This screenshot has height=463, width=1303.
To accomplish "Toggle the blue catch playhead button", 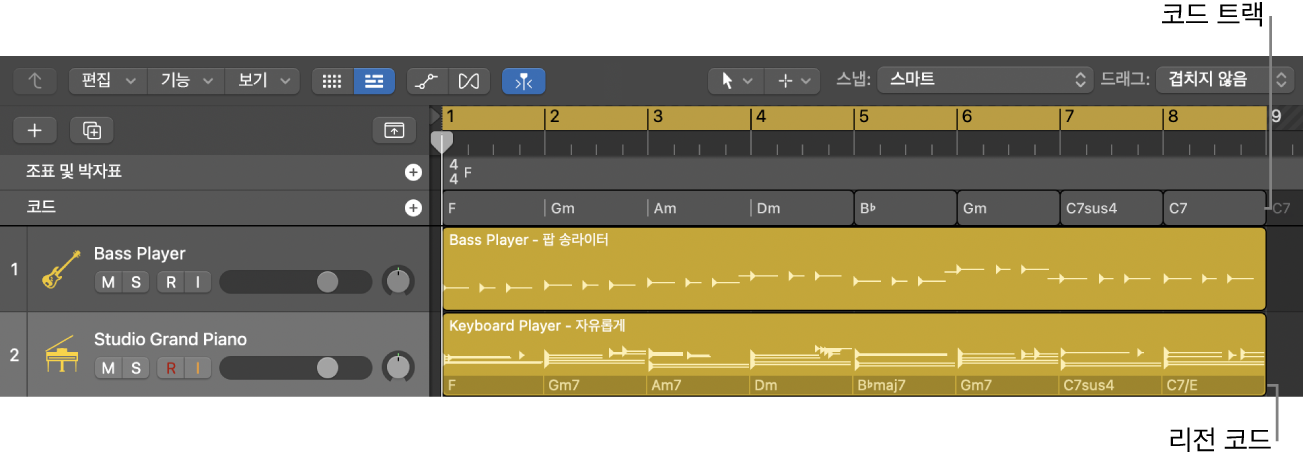I will (523, 81).
